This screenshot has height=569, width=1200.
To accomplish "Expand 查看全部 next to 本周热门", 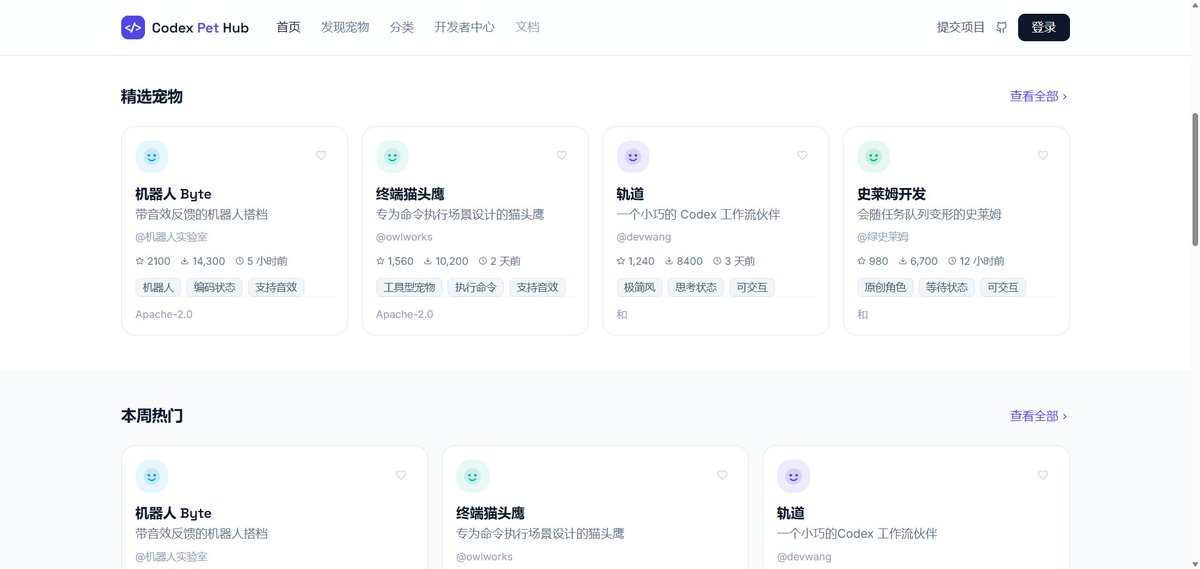I will coord(1039,416).
